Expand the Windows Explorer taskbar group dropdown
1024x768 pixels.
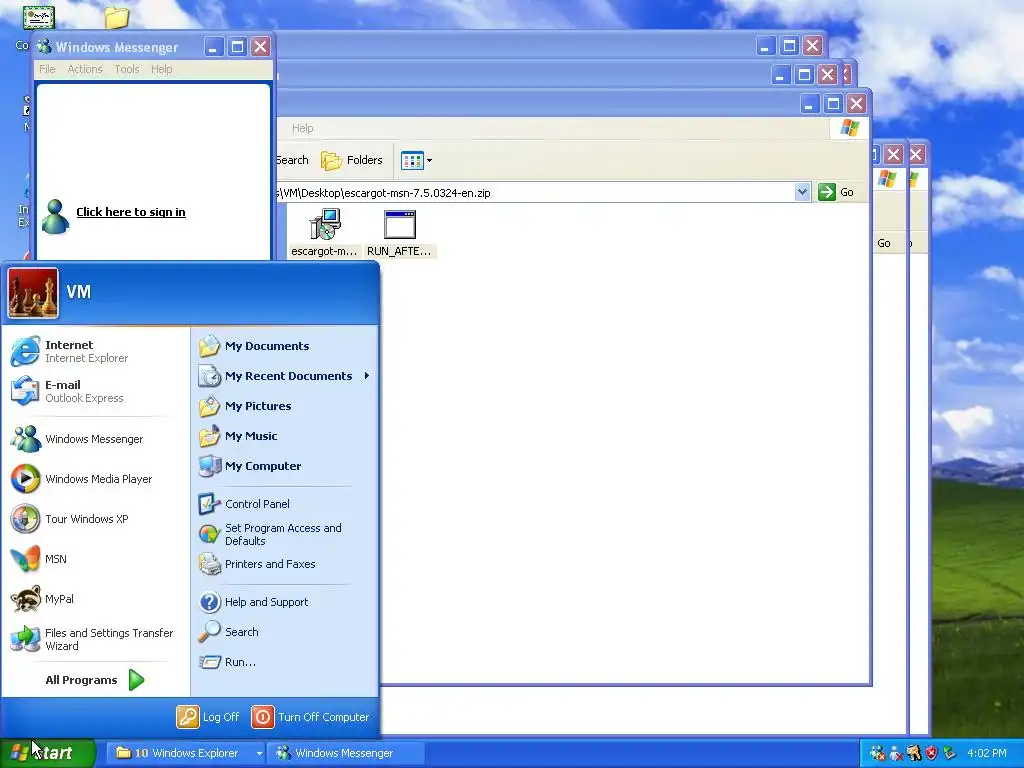coord(259,754)
